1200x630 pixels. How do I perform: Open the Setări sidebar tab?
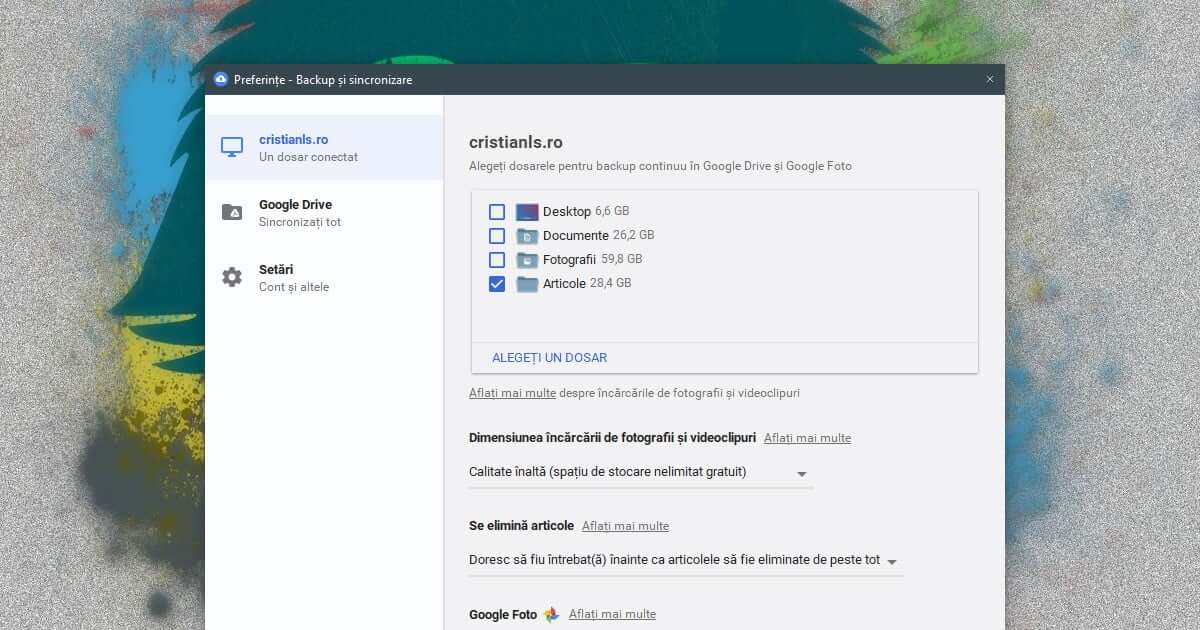tap(324, 278)
